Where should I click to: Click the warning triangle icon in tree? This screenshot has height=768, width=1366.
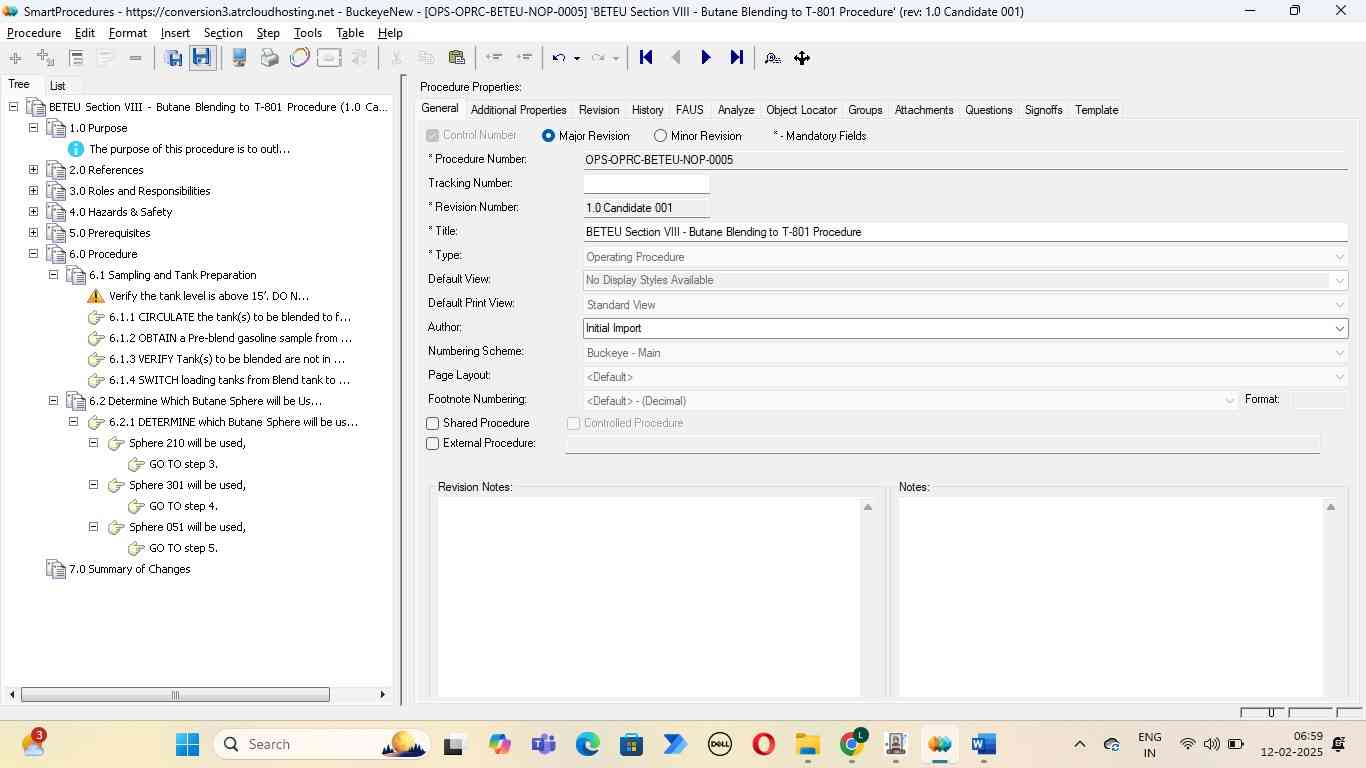(x=96, y=296)
